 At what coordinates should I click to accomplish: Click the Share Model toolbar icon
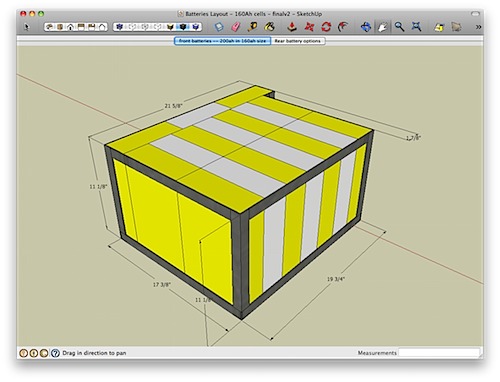(456, 27)
